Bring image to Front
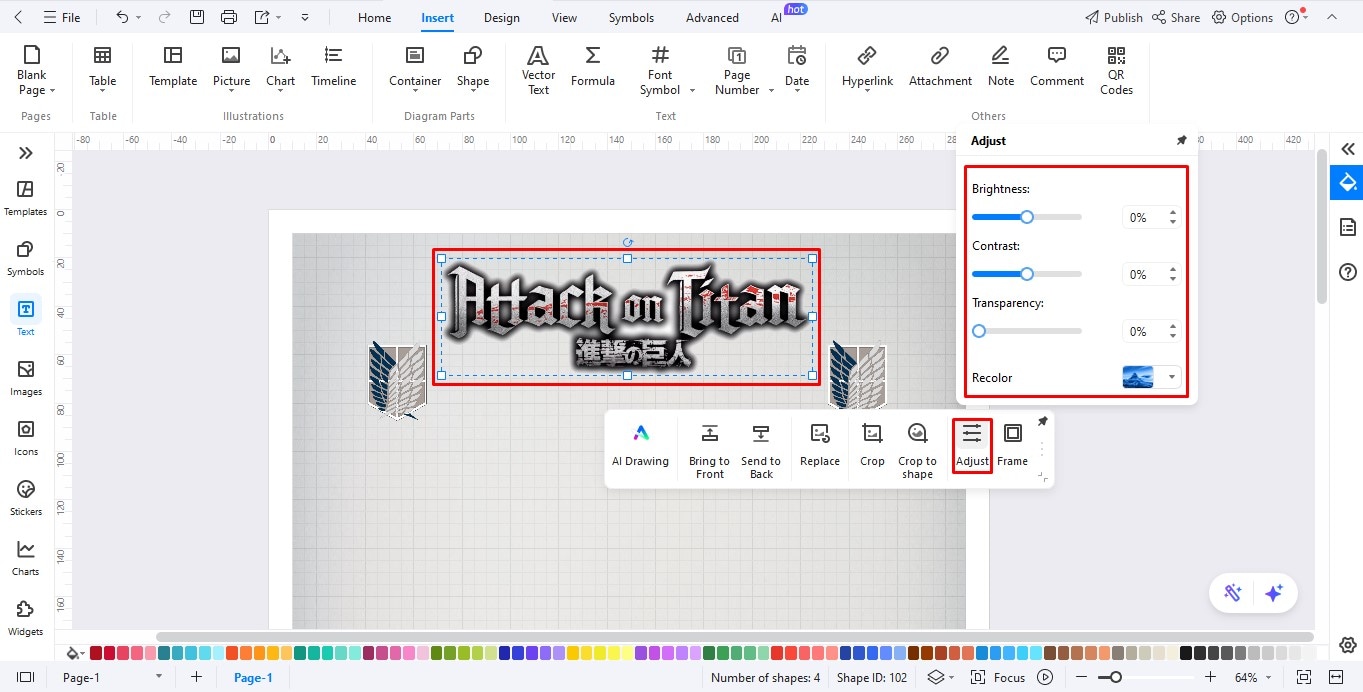The height and width of the screenshot is (692, 1363). click(x=709, y=451)
